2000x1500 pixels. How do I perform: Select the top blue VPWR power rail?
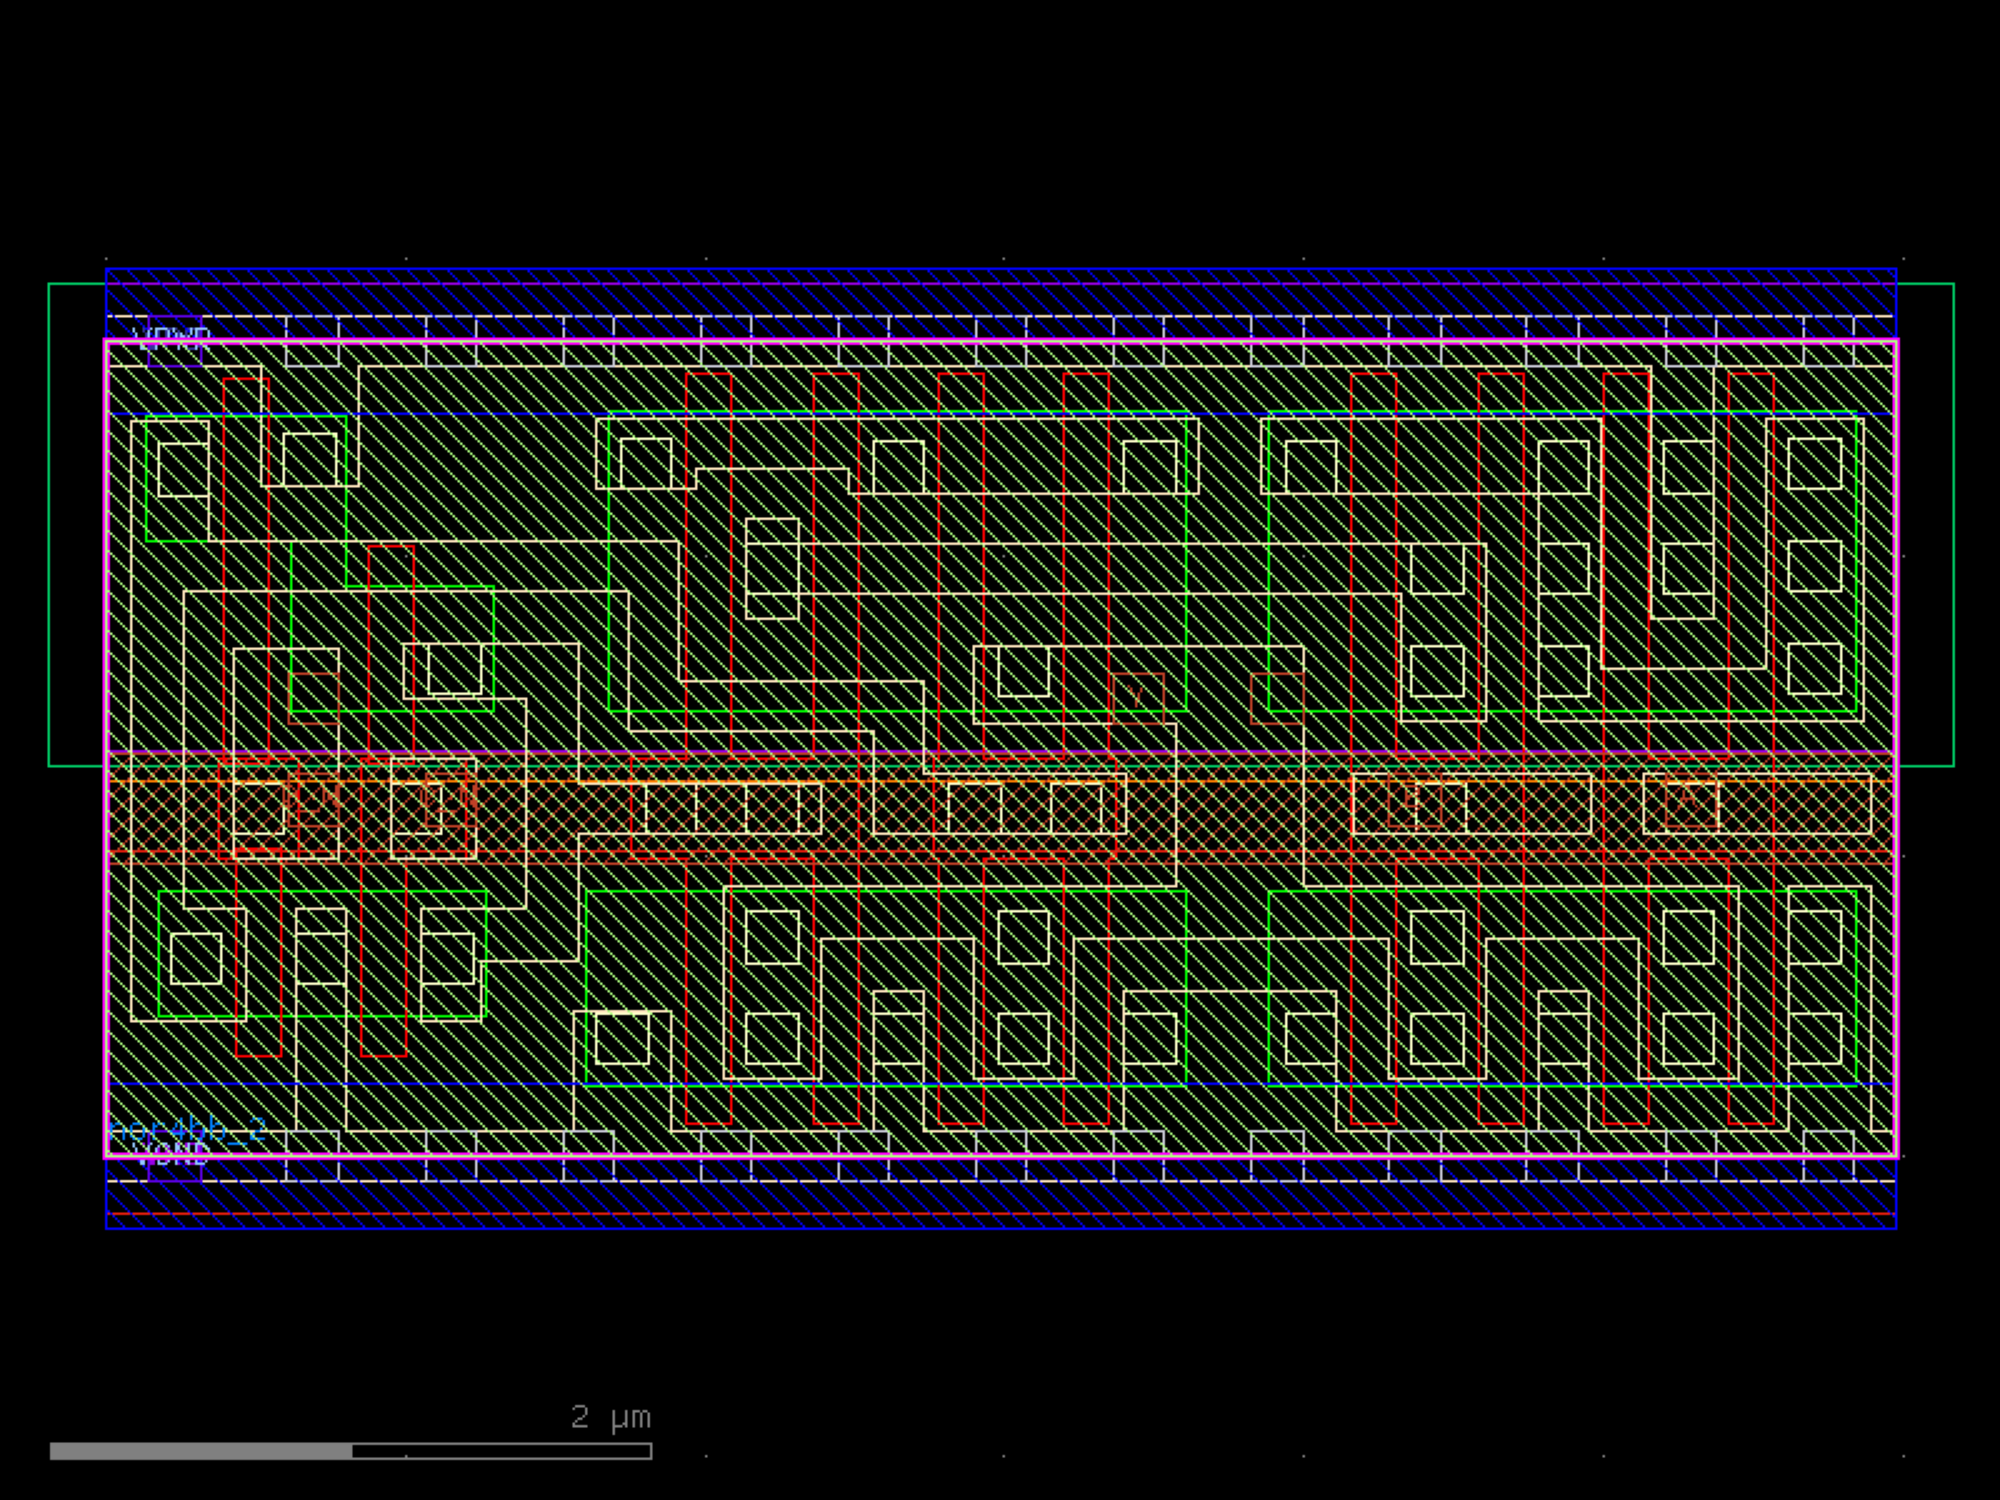tap(1000, 300)
